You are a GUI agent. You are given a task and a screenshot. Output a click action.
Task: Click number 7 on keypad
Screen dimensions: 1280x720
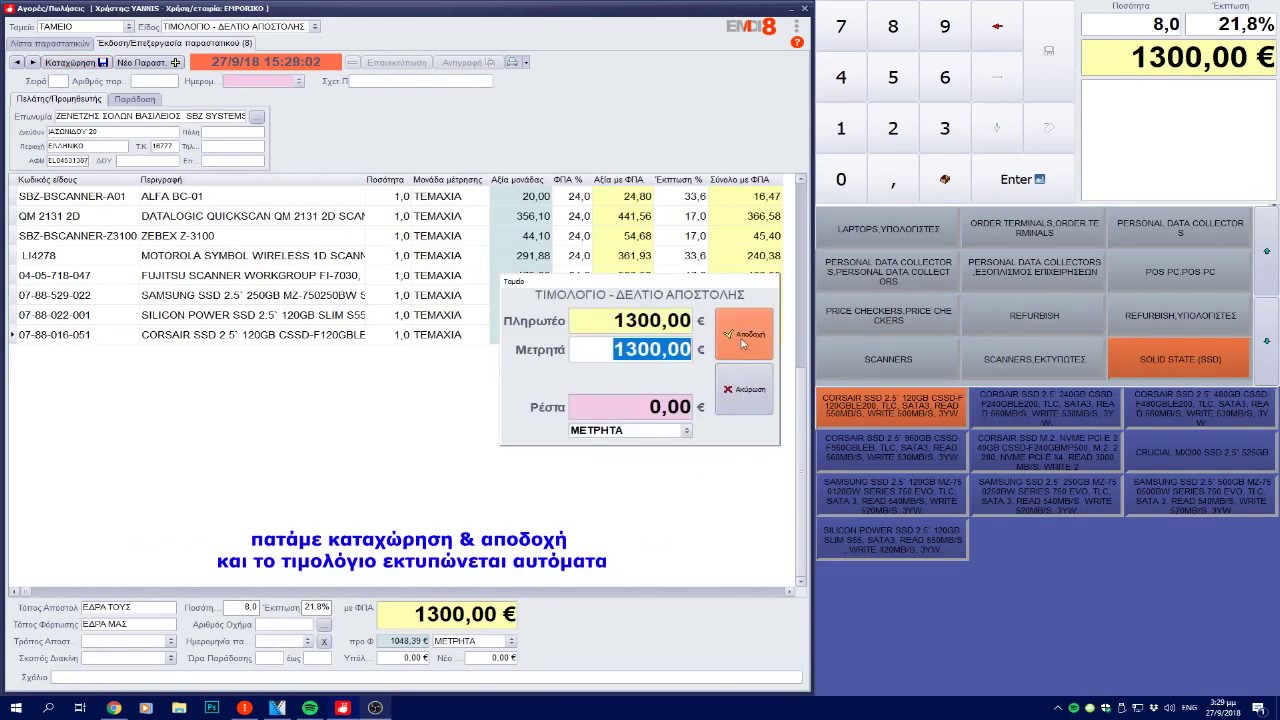tap(841, 26)
